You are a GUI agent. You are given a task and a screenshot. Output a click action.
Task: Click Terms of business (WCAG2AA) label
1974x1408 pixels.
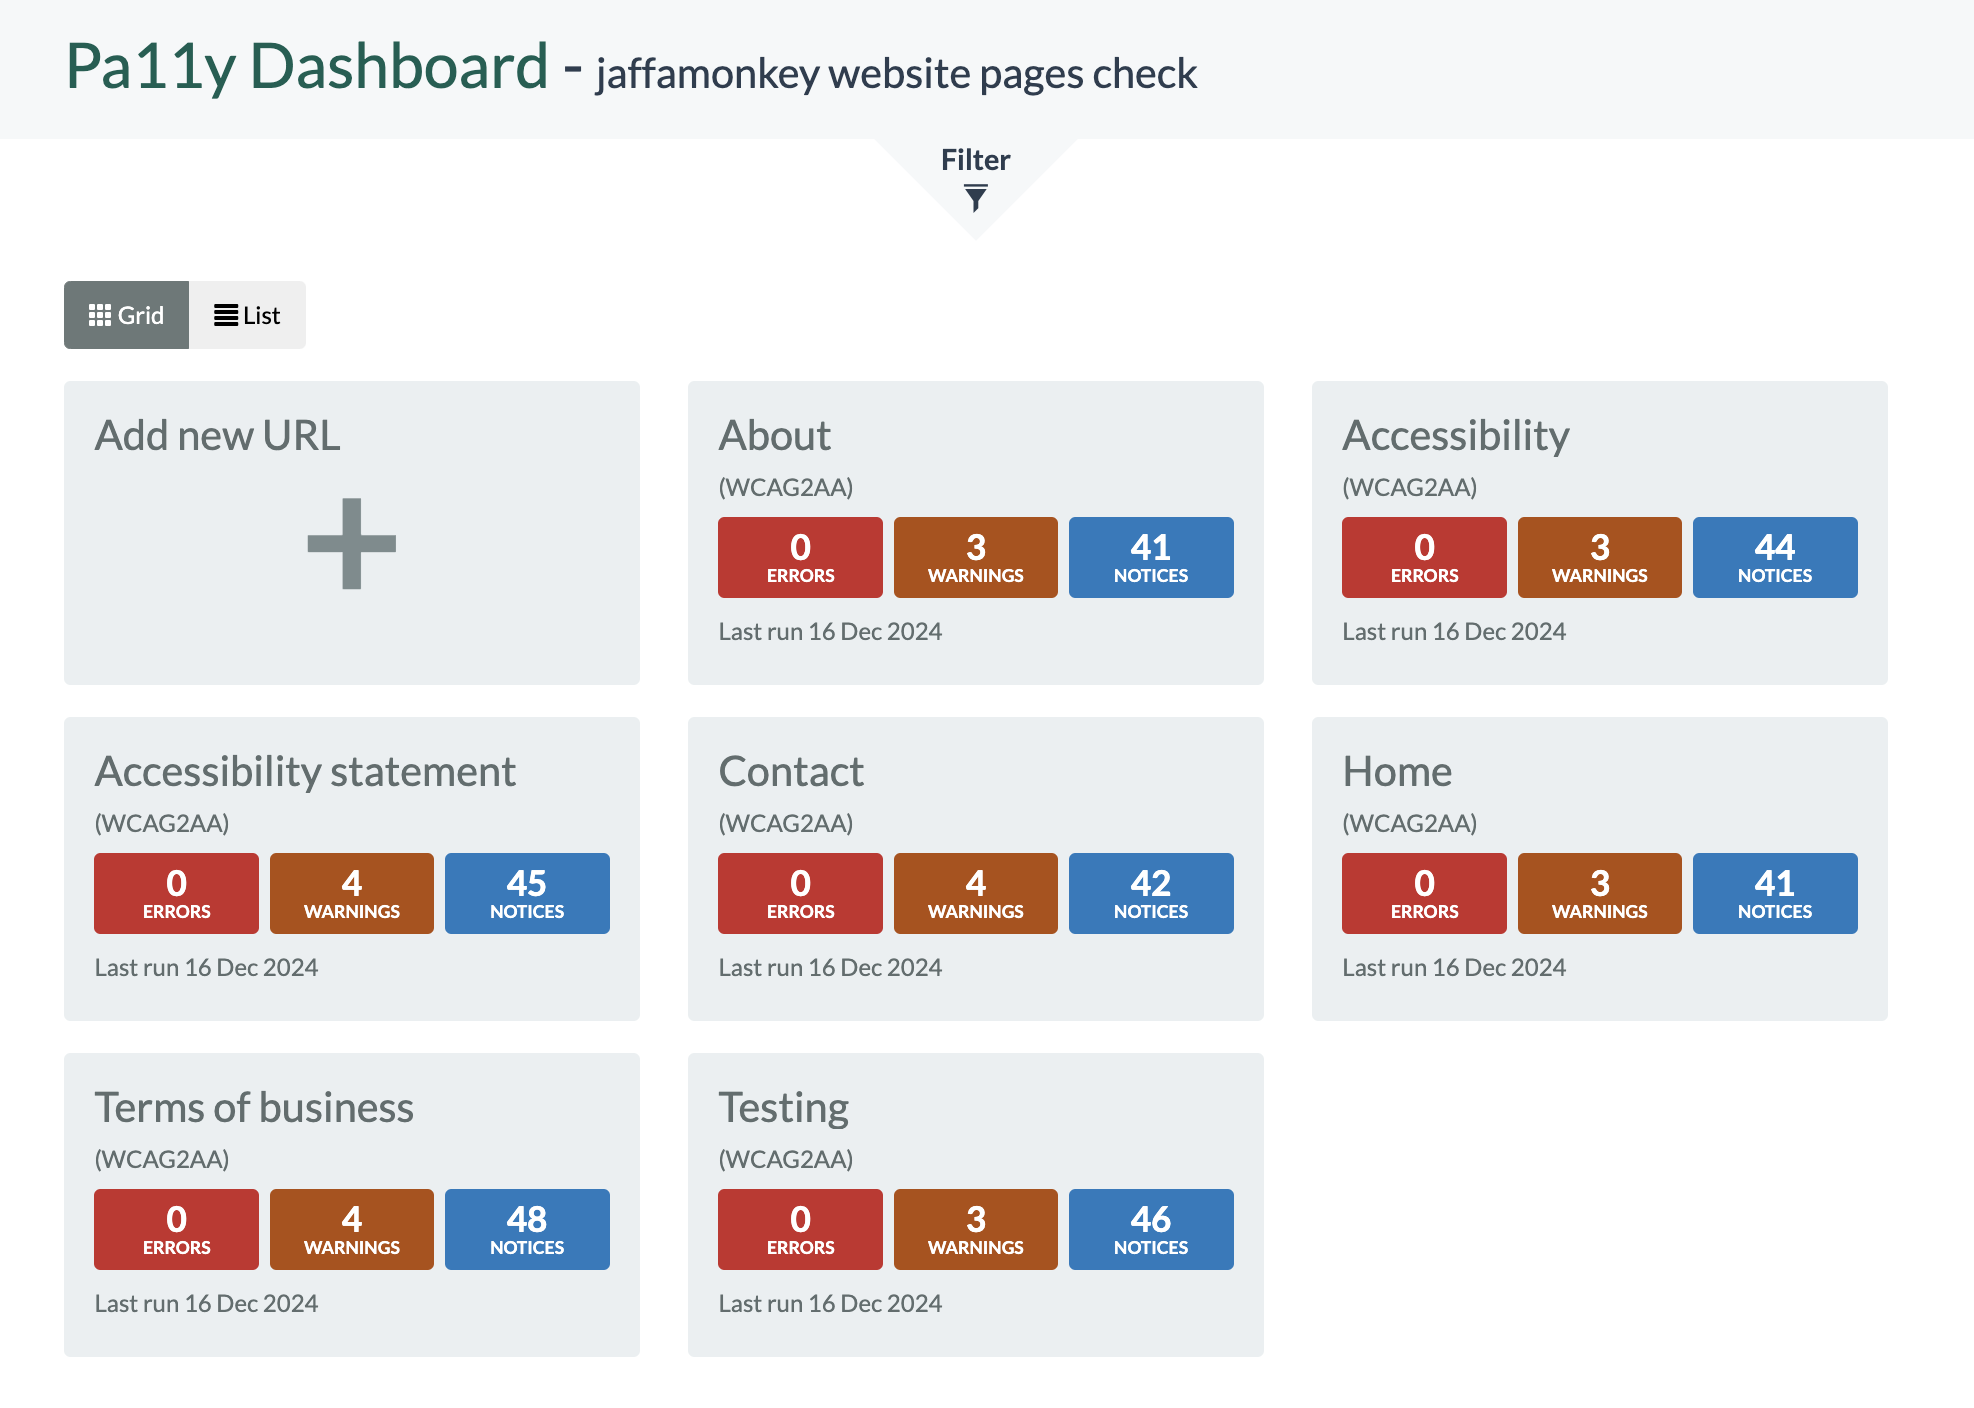[162, 1159]
